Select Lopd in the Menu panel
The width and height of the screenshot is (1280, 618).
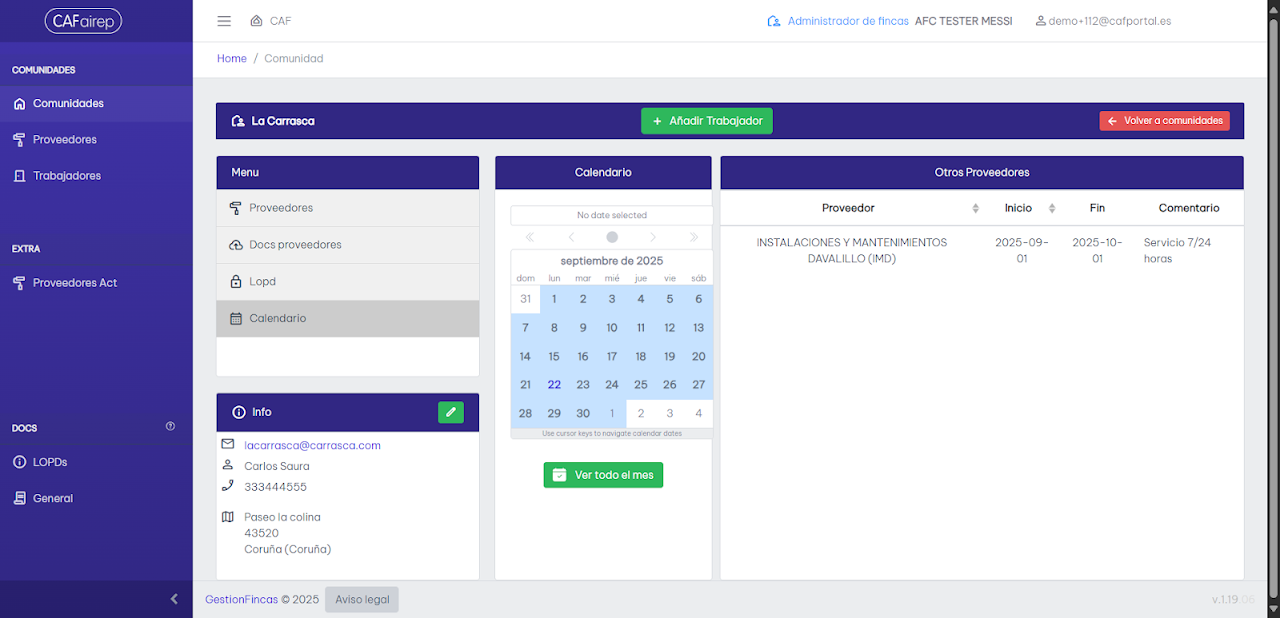(x=348, y=282)
